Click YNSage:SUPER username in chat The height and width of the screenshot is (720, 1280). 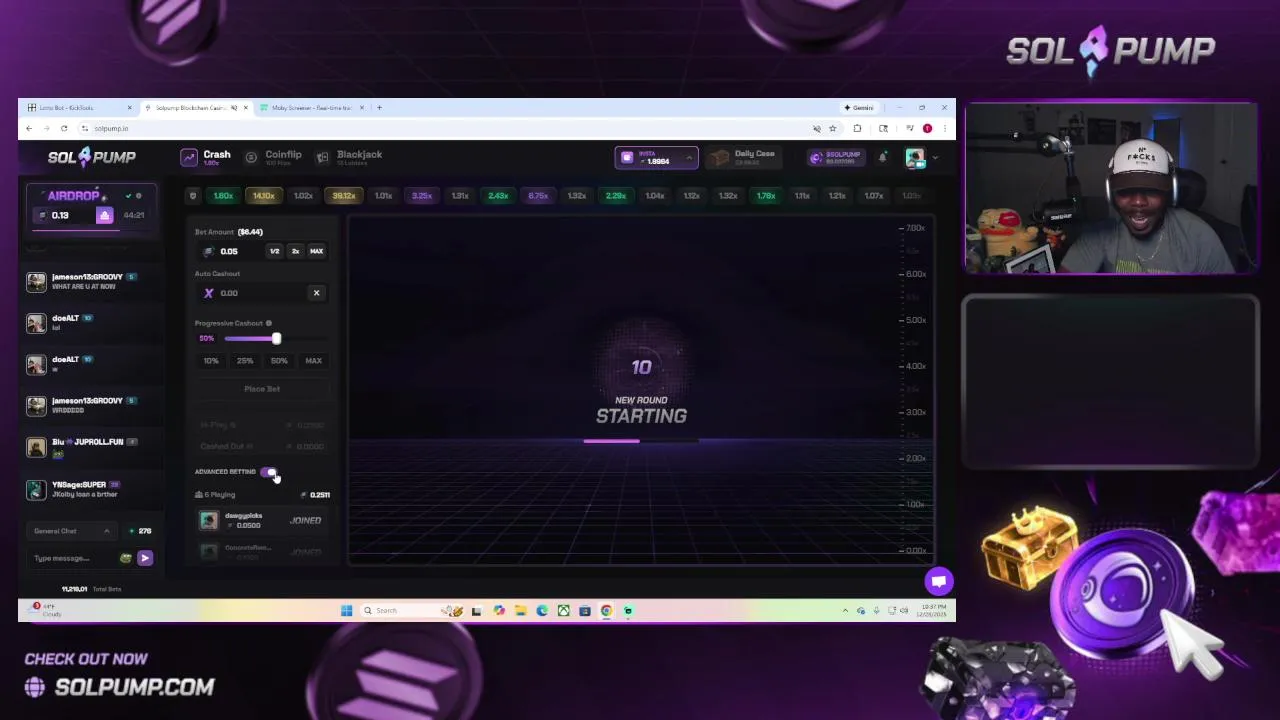[79, 485]
